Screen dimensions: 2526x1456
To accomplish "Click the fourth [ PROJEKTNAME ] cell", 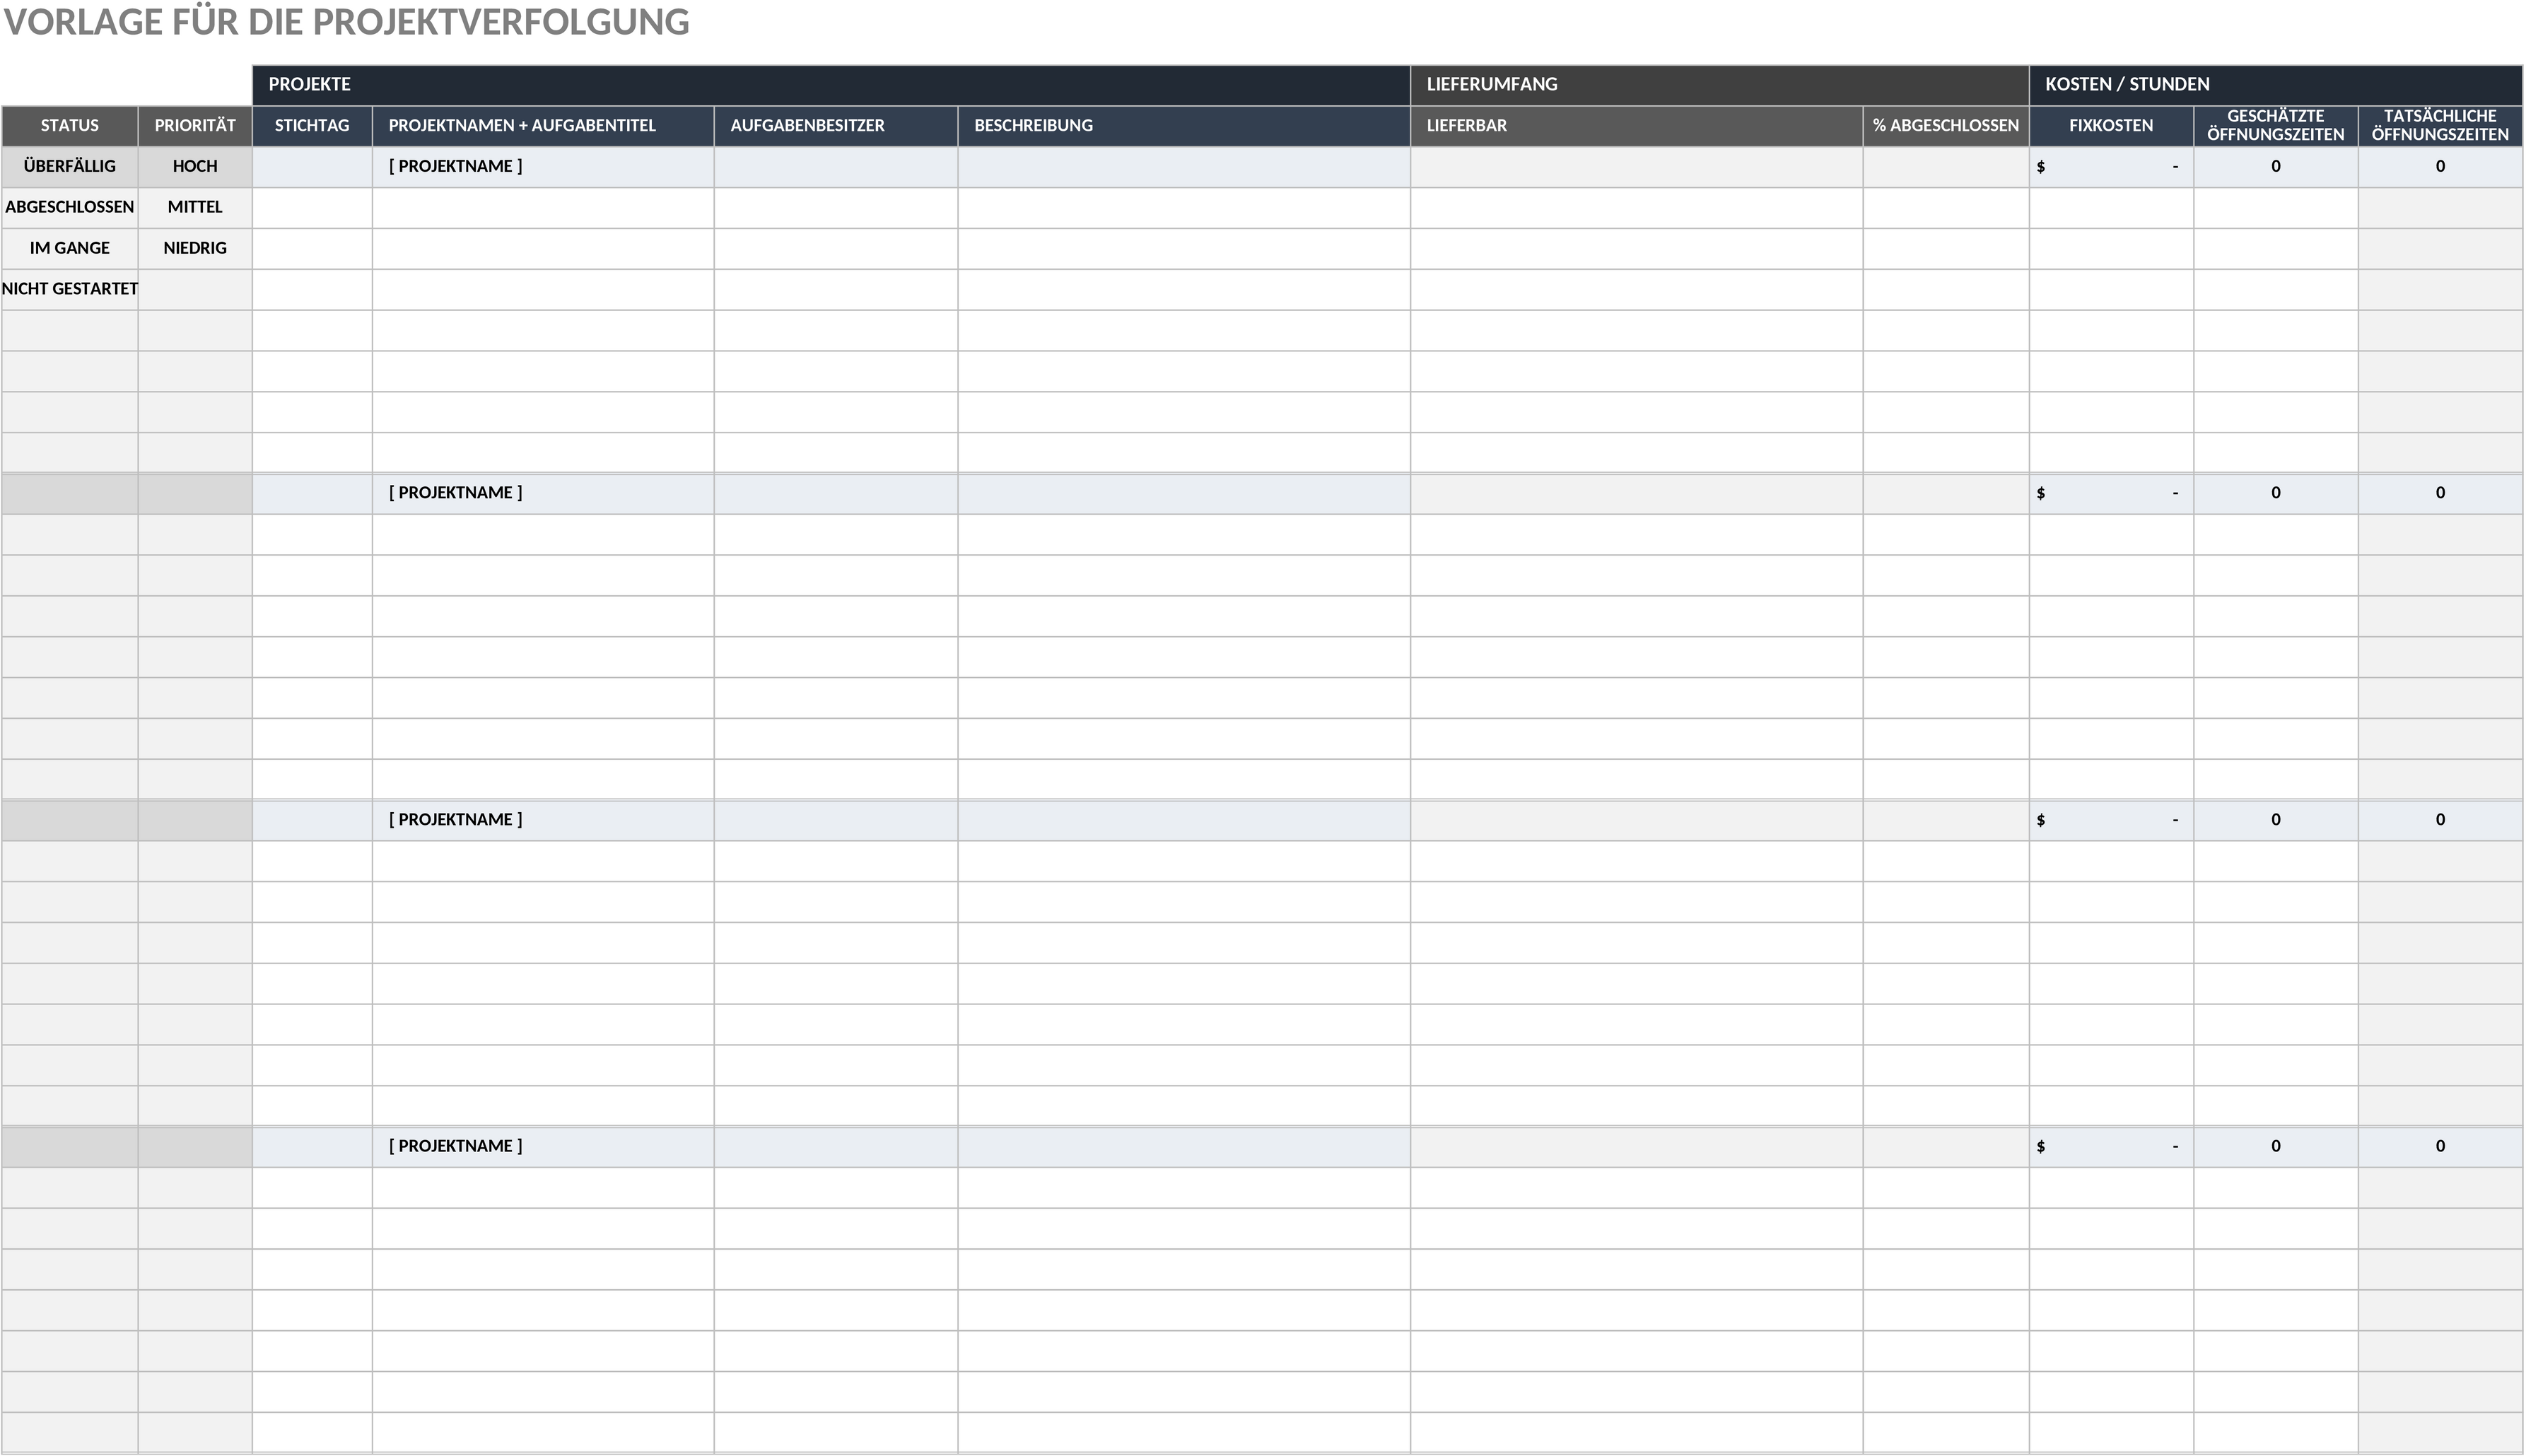I will point(543,1147).
